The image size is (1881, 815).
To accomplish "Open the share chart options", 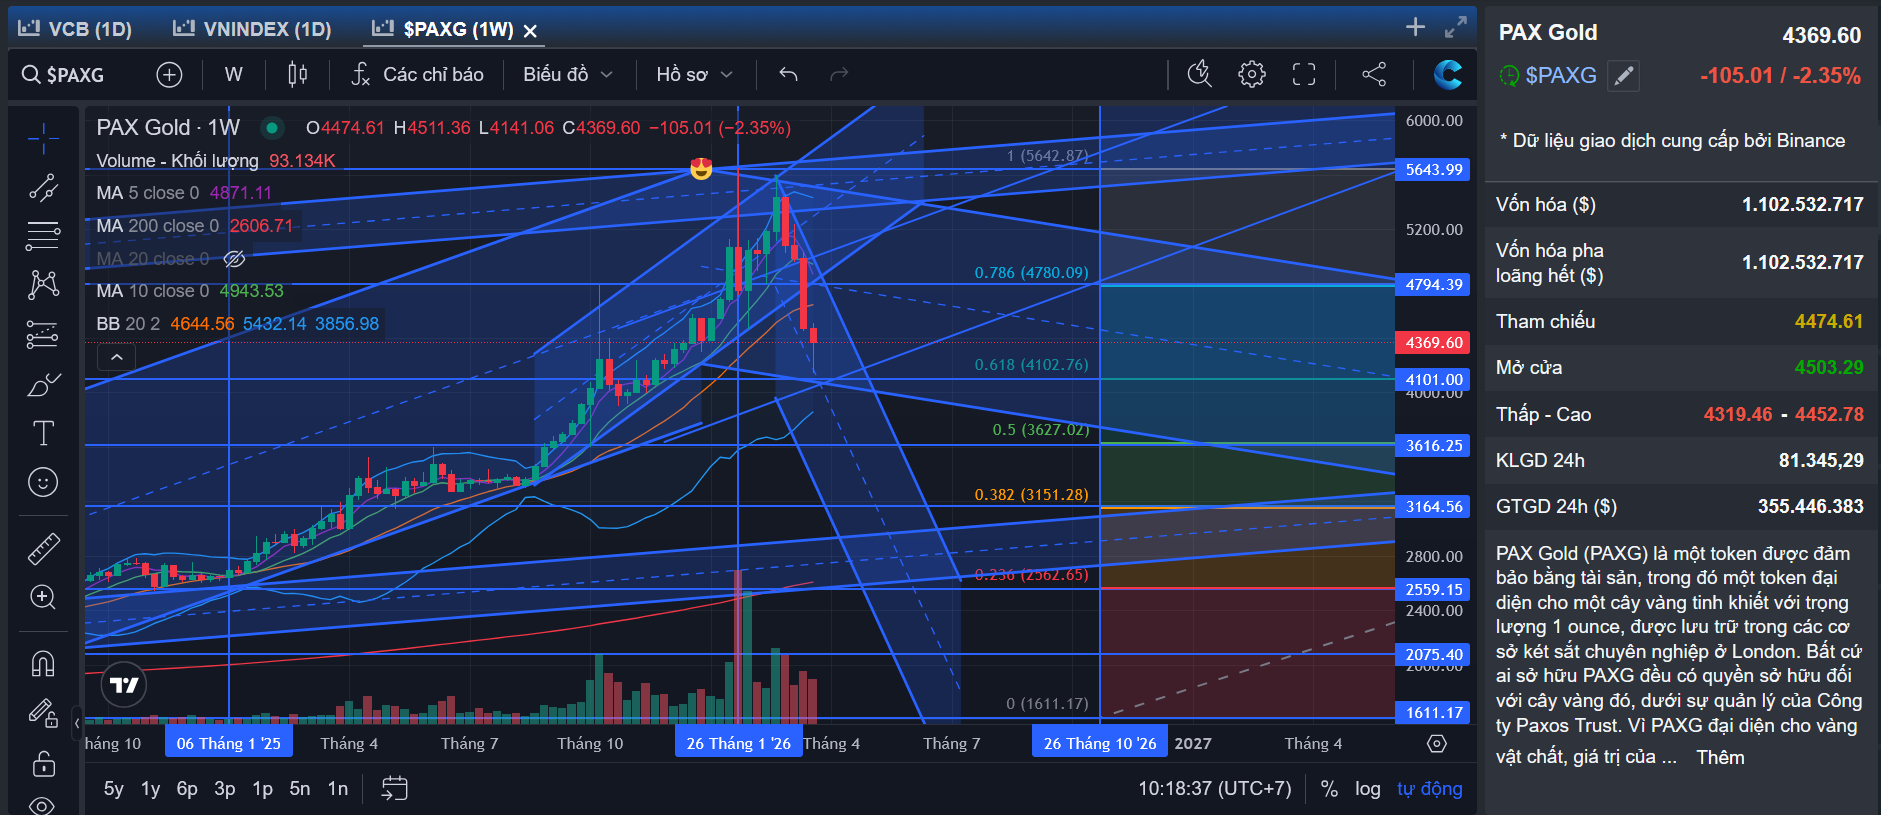I will (1374, 74).
